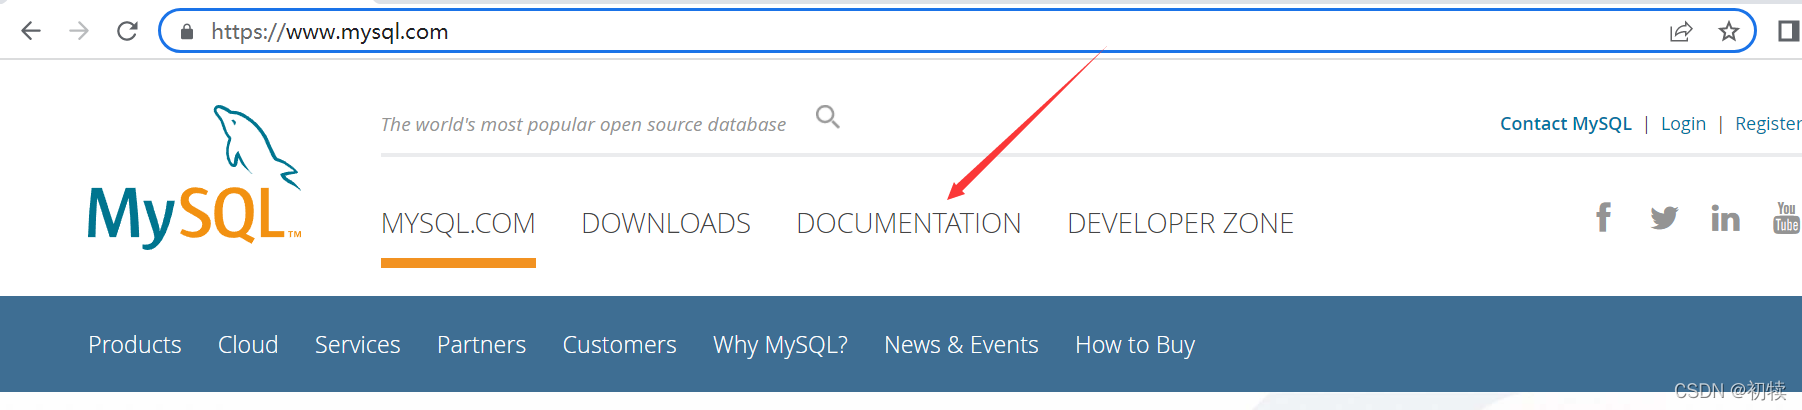Screen dimensions: 1802x410
Task: Click the MySQL dolphin logo
Action: pos(194,176)
